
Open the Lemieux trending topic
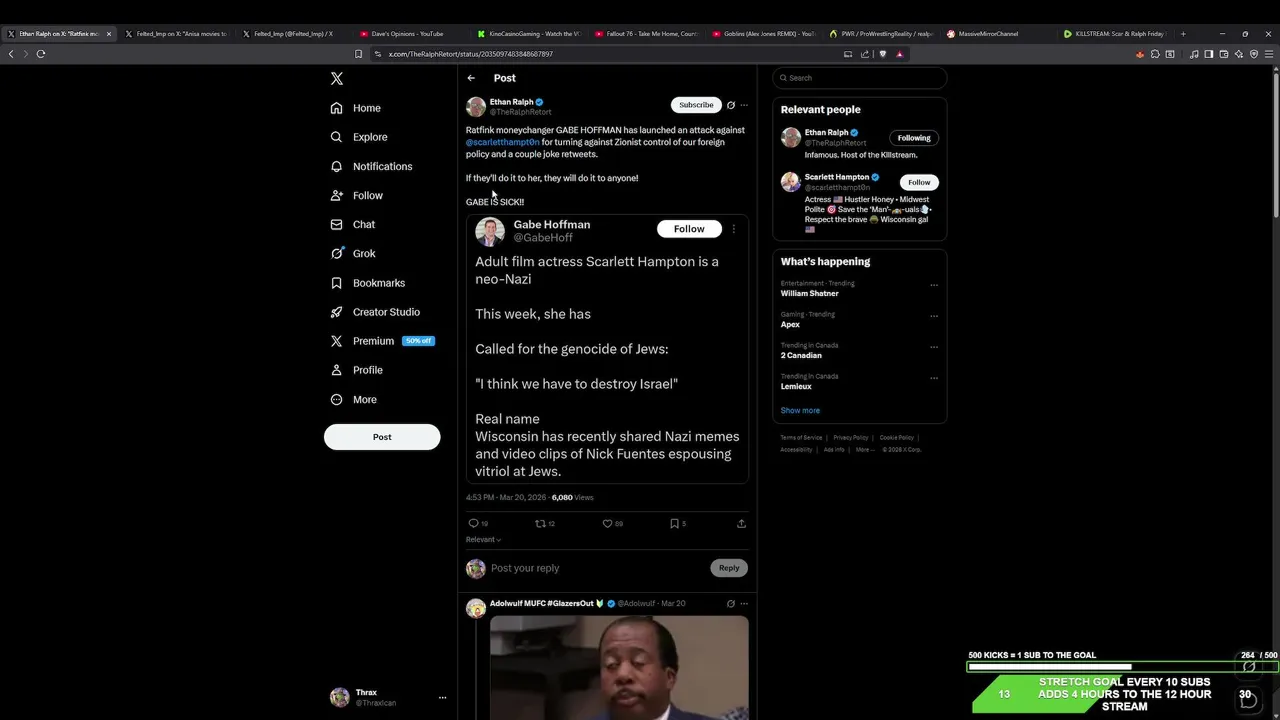click(796, 387)
